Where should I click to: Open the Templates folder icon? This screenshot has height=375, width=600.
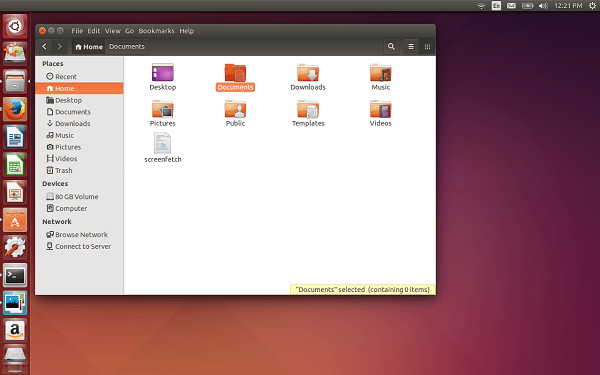coord(308,109)
